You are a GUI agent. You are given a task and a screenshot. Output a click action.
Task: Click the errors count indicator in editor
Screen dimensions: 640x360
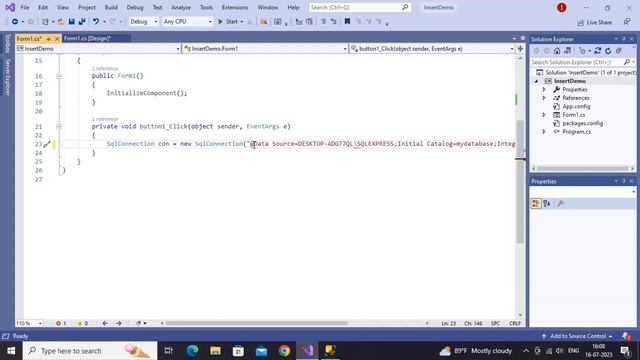tap(61, 323)
